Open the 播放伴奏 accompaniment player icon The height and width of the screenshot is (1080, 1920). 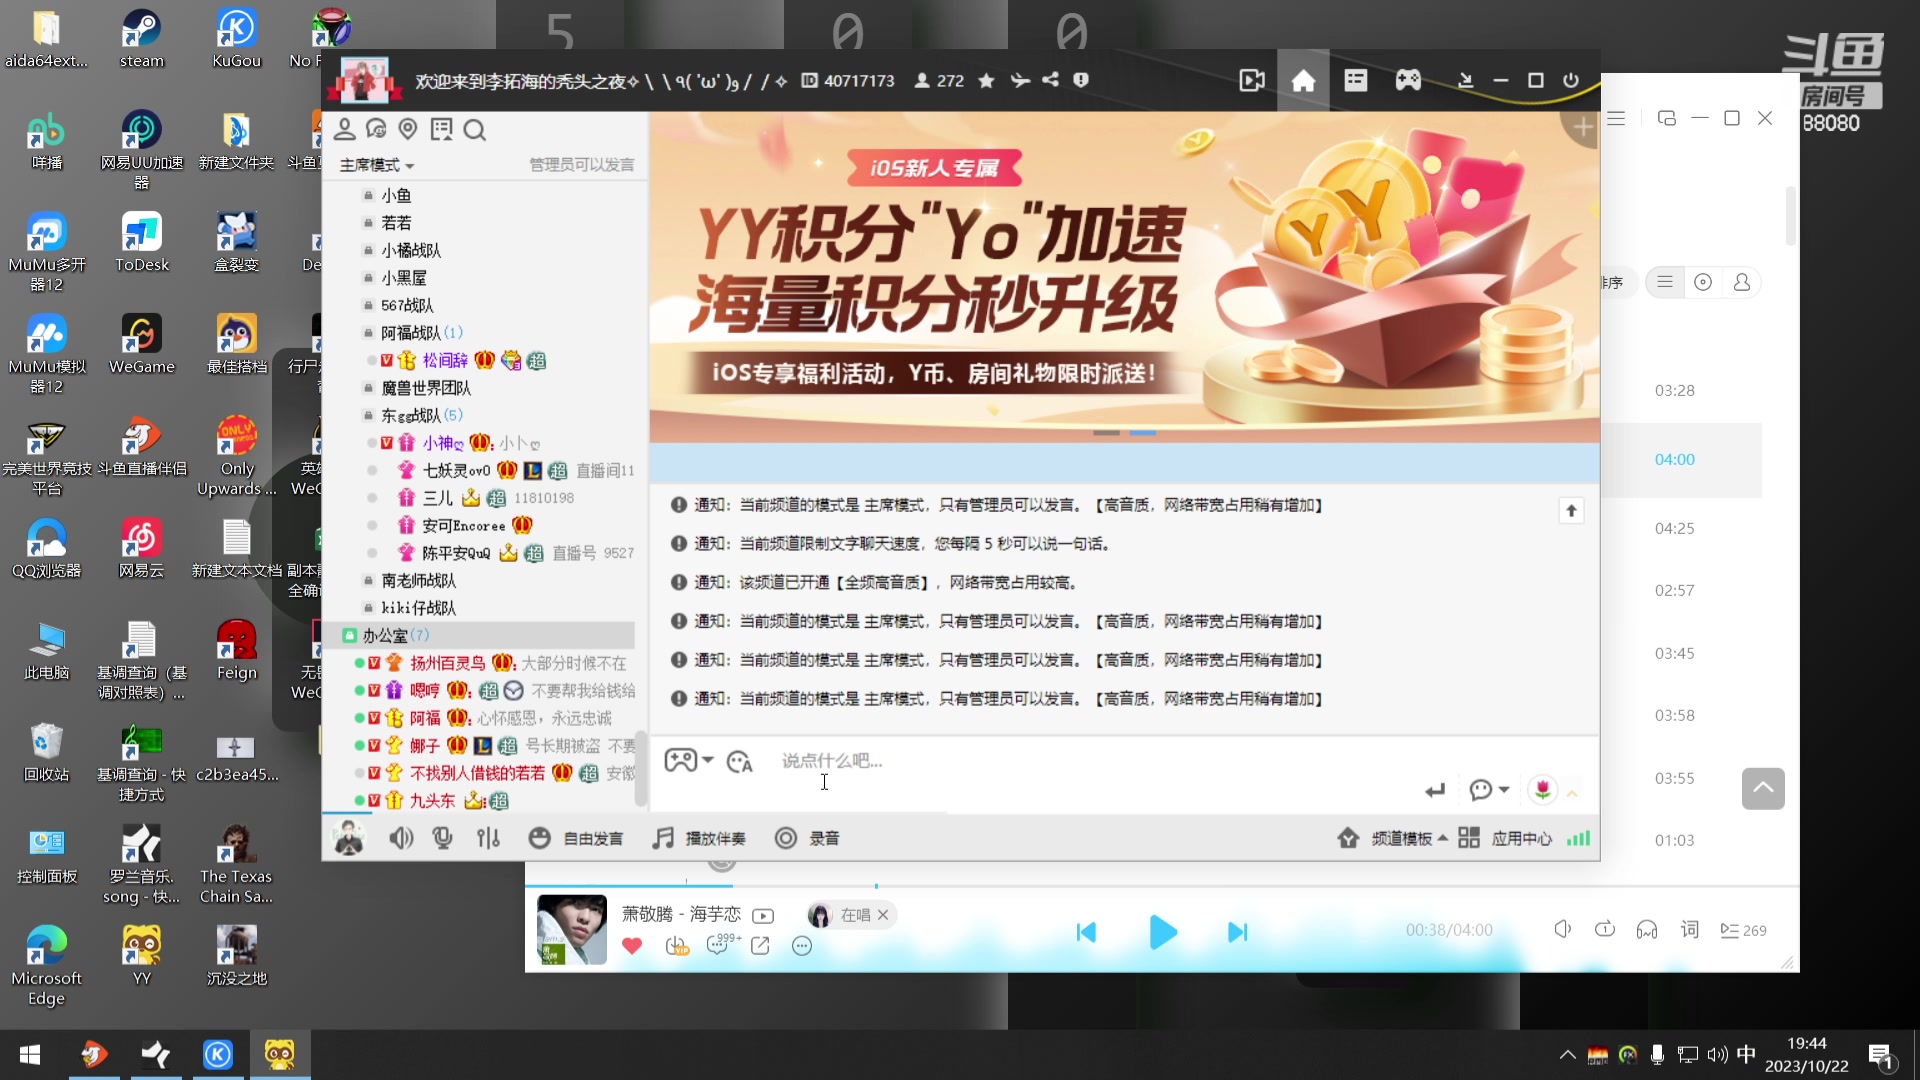661,838
